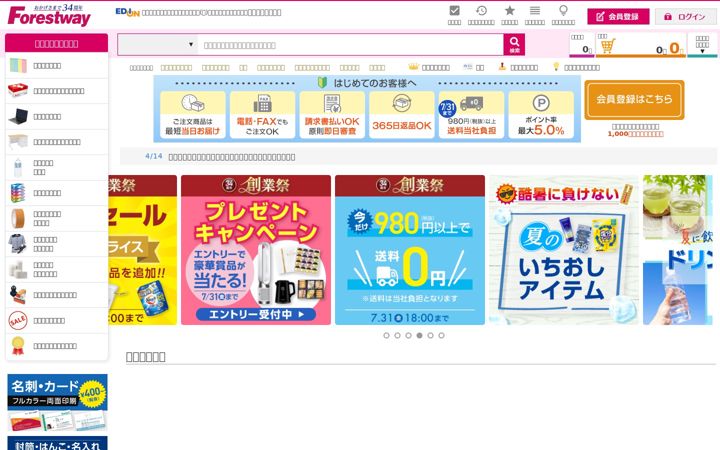Expand the teal dropdown beside the cart
720x450 pixels.
(x=702, y=45)
